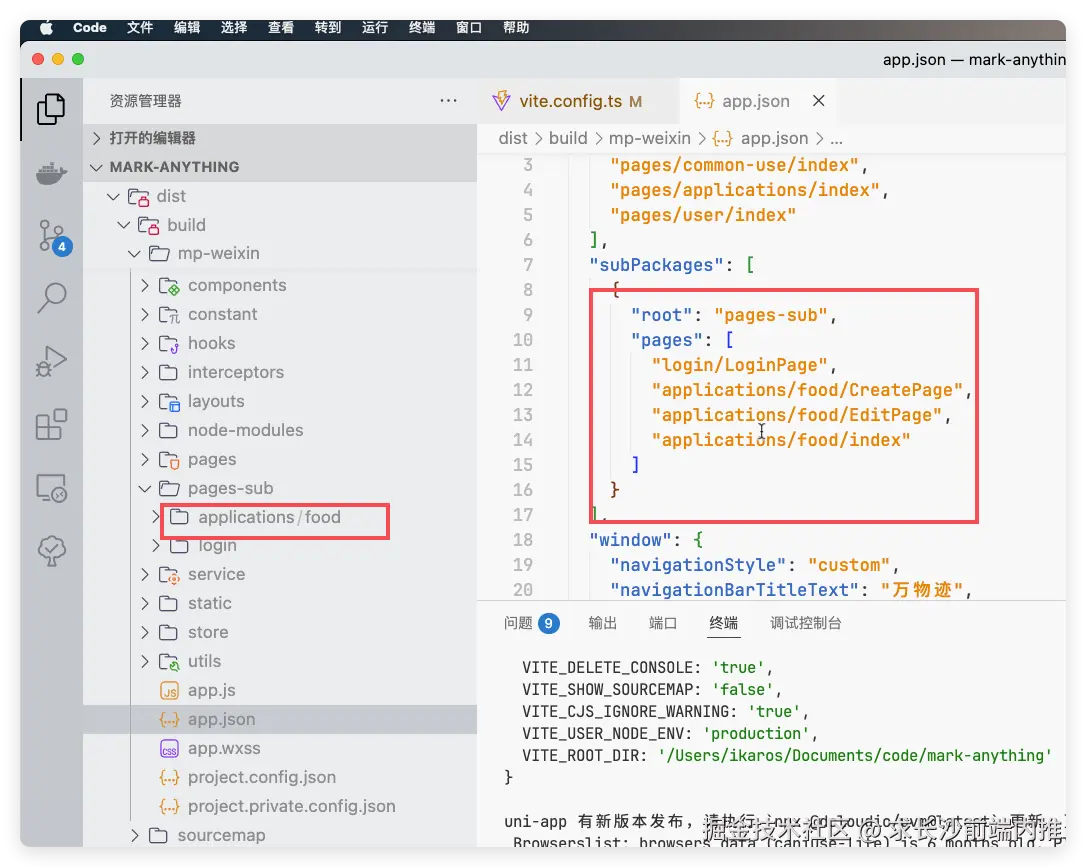Screen dimensions: 1086x867
Task: Expand the node-modules folder chevron
Action: pyautogui.click(x=145, y=431)
